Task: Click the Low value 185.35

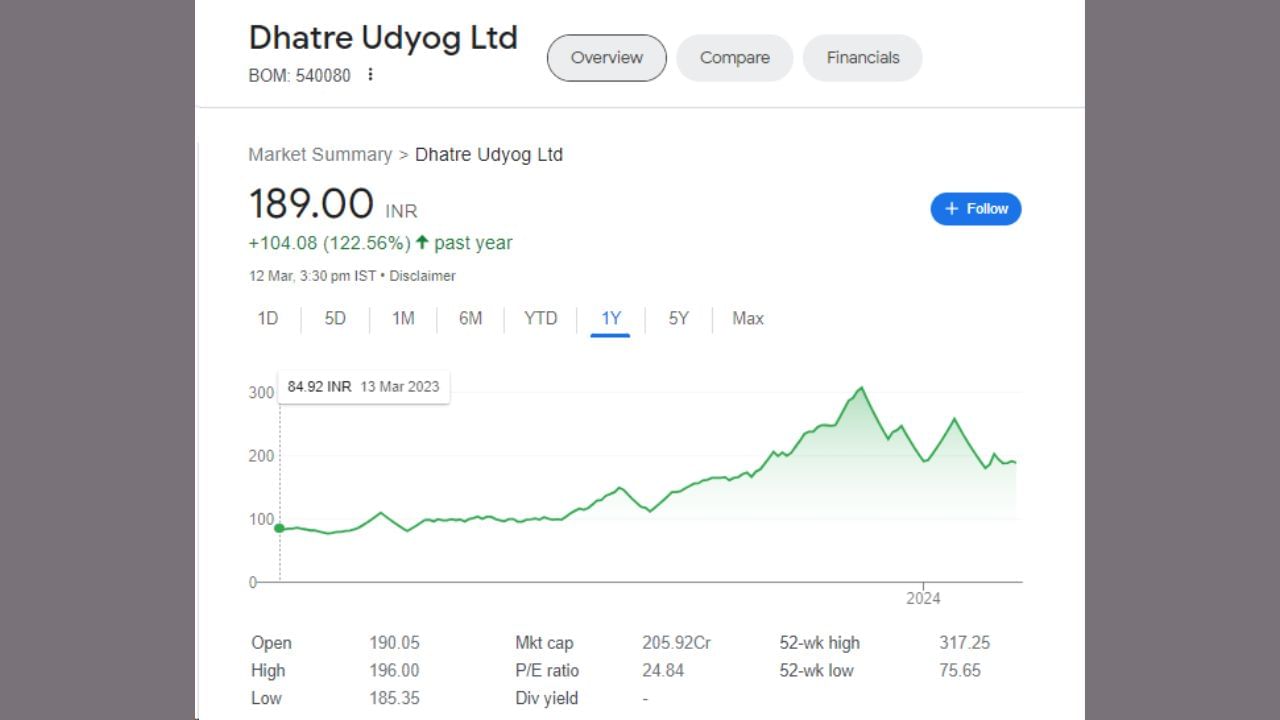Action: [x=394, y=698]
